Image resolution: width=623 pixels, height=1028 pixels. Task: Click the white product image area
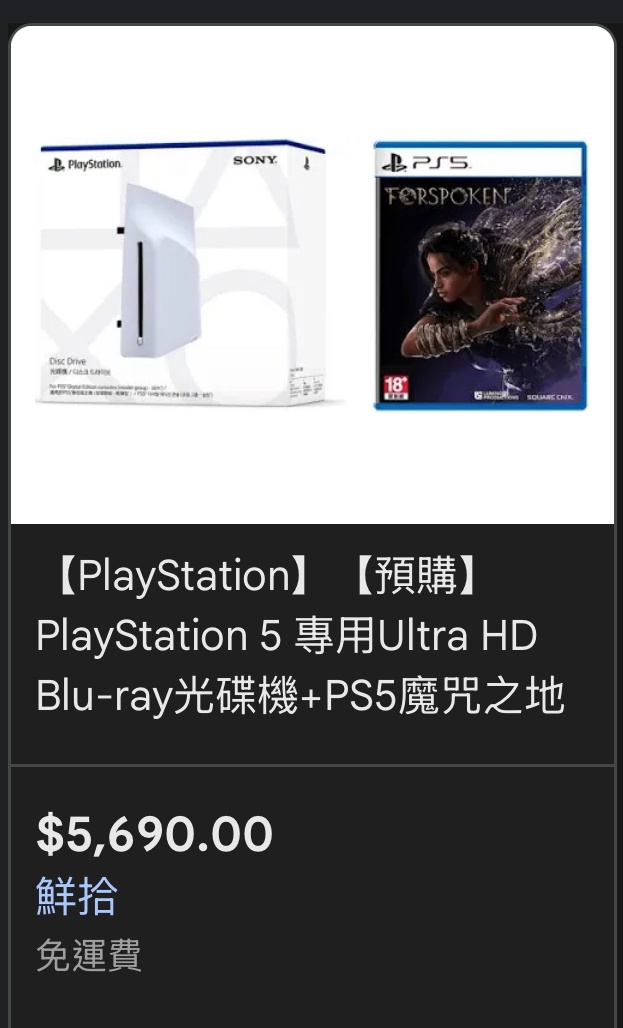[312, 275]
